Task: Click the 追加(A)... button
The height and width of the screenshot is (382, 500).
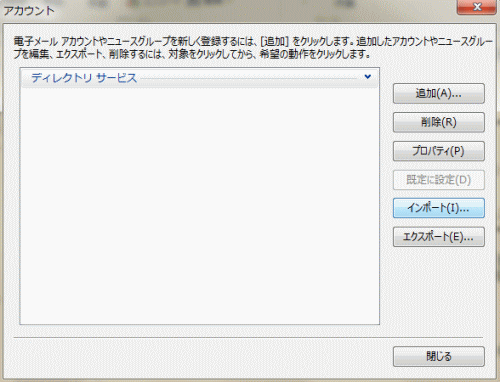Action: pyautogui.click(x=439, y=94)
